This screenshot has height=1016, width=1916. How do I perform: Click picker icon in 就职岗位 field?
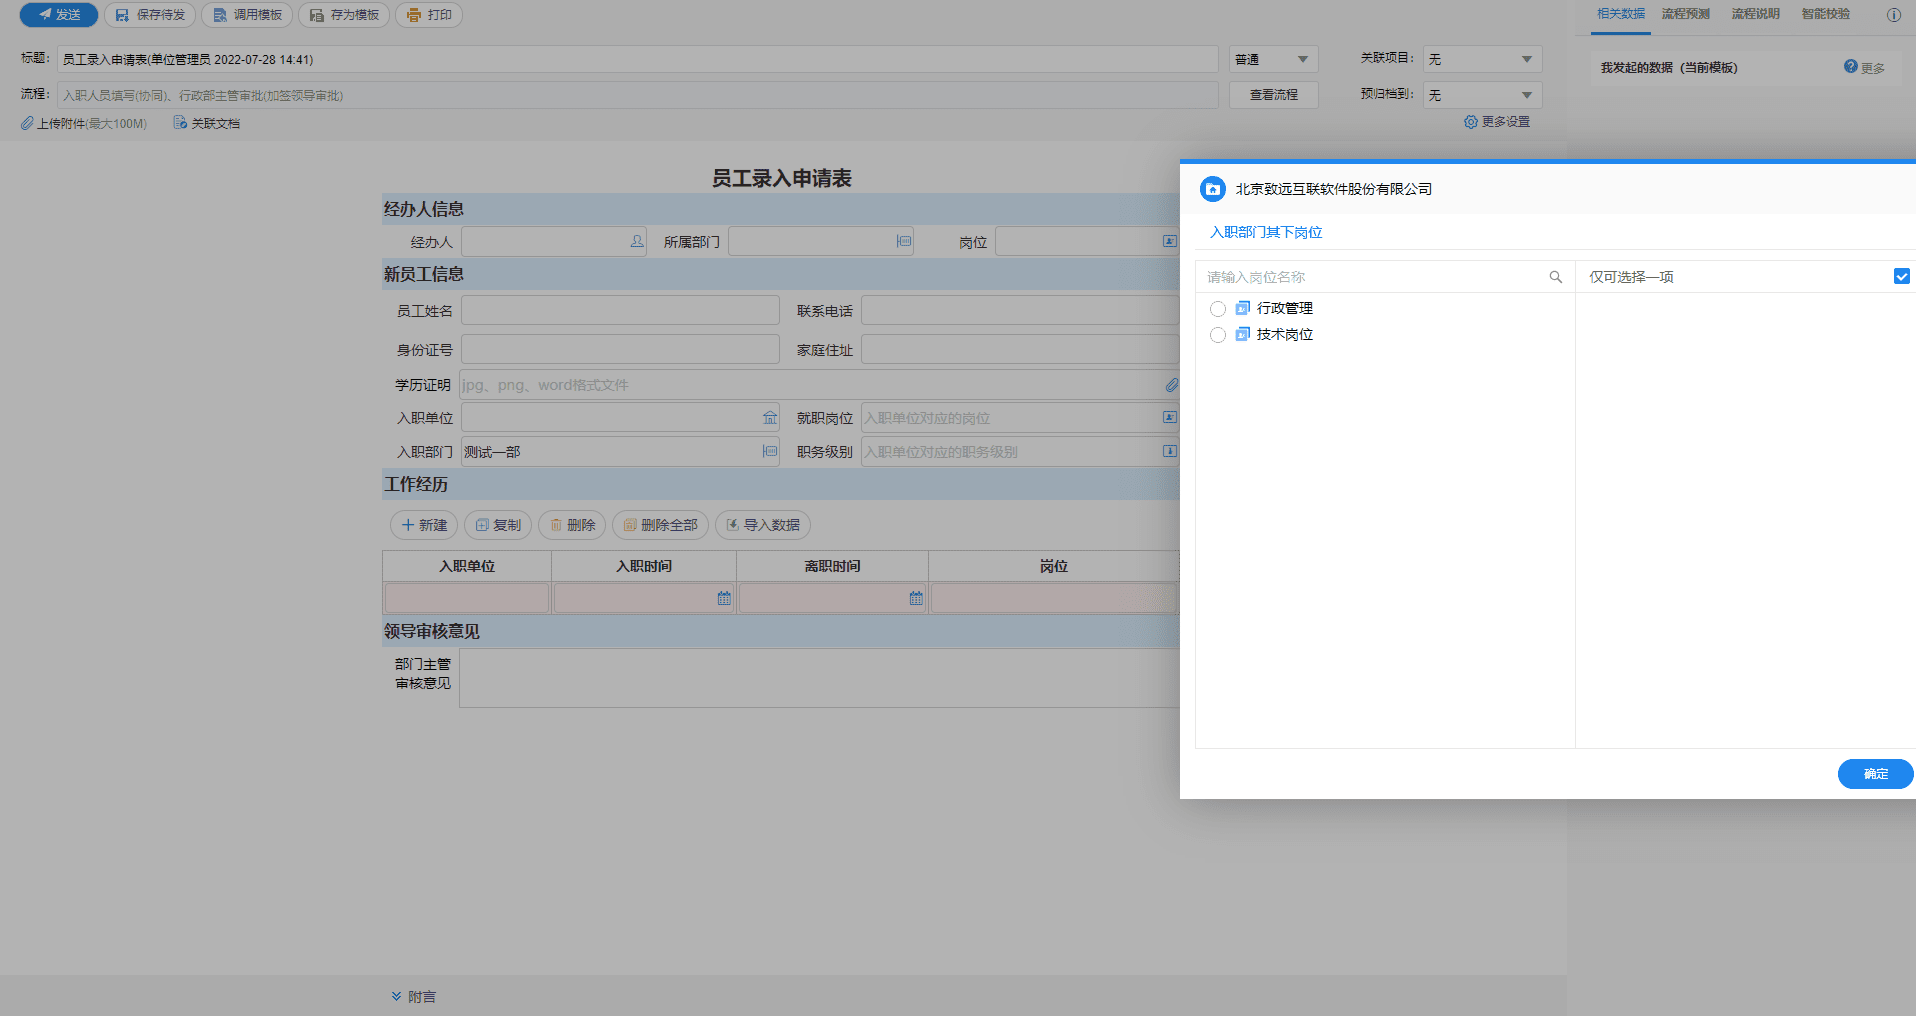(1170, 418)
